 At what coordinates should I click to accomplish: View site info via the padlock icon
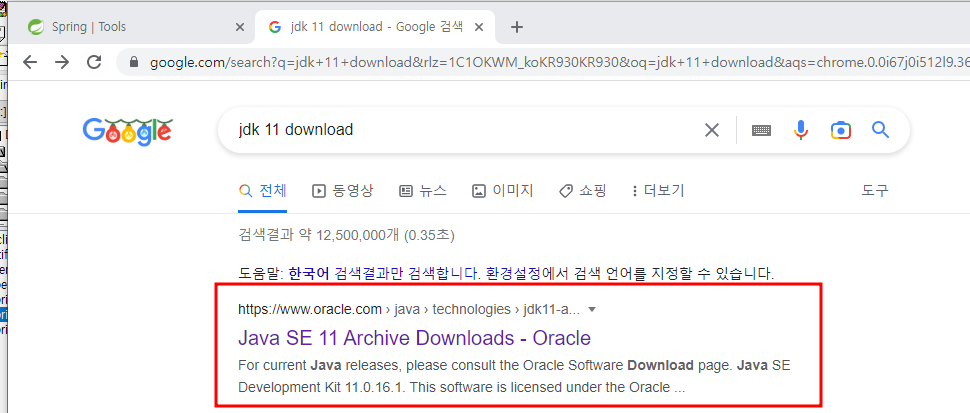point(133,62)
